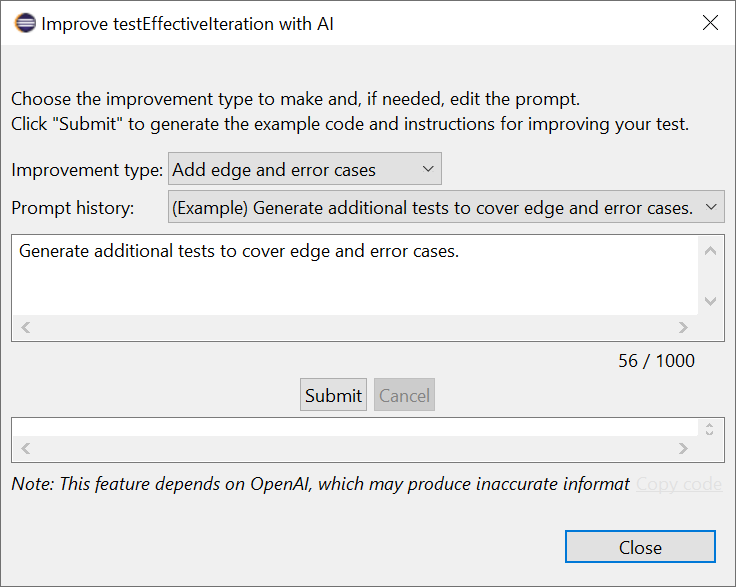Expand the Prompt history combo box
Screen dimensions: 736x587
(x=446, y=207)
